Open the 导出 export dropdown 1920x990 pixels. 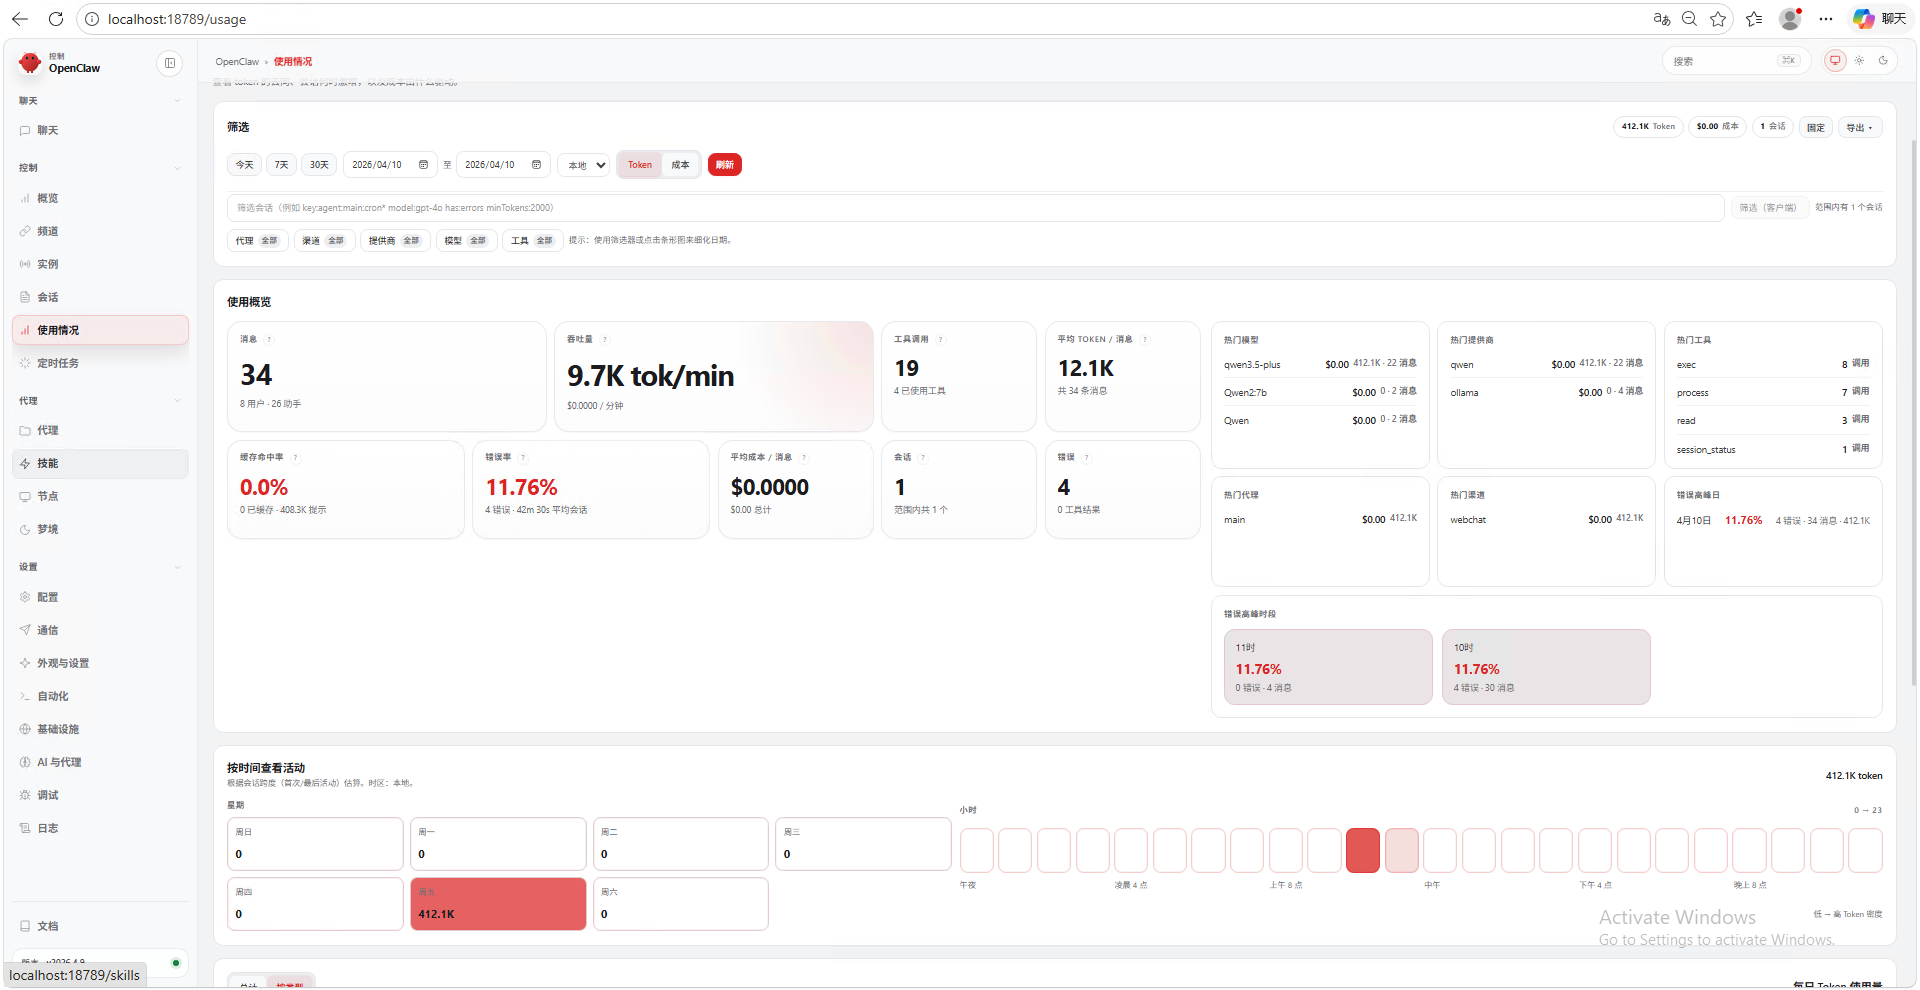[1860, 128]
